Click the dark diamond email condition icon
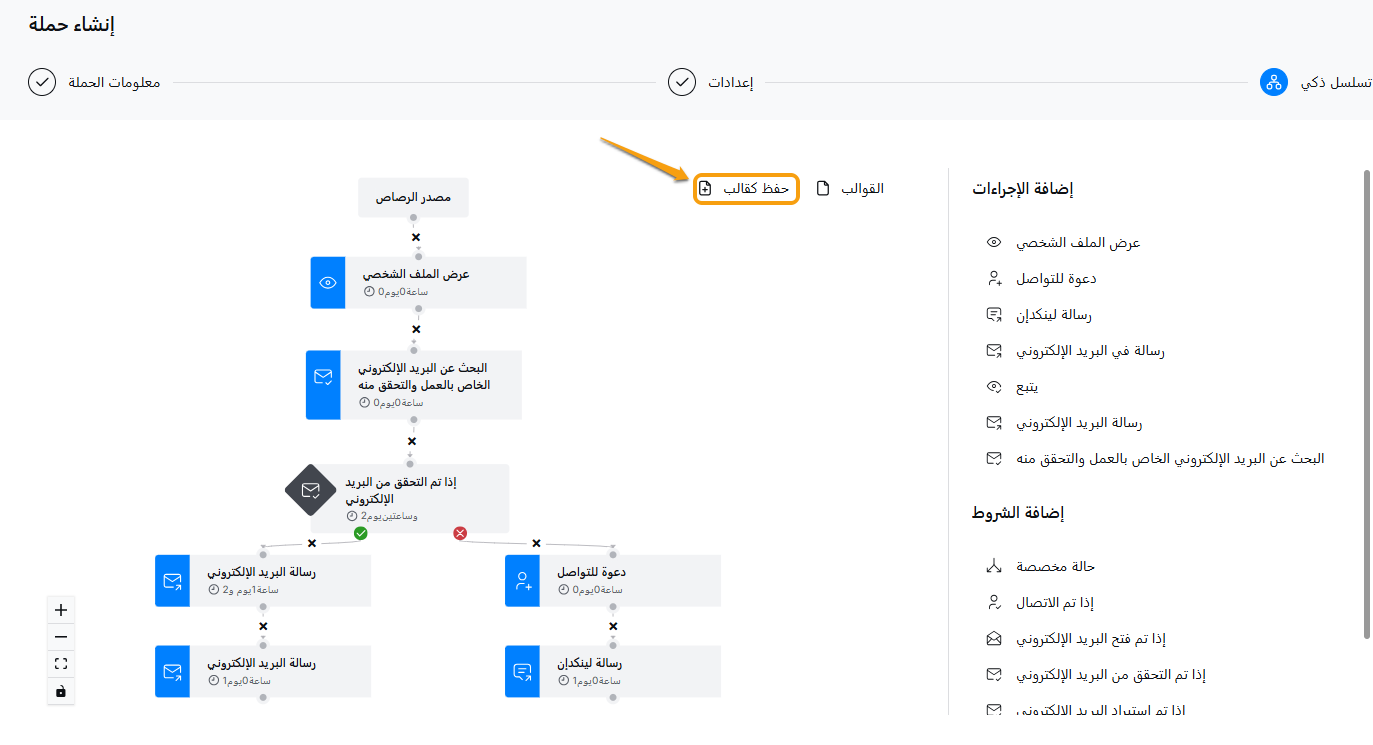Screen dimensions: 1373x745 coord(311,490)
